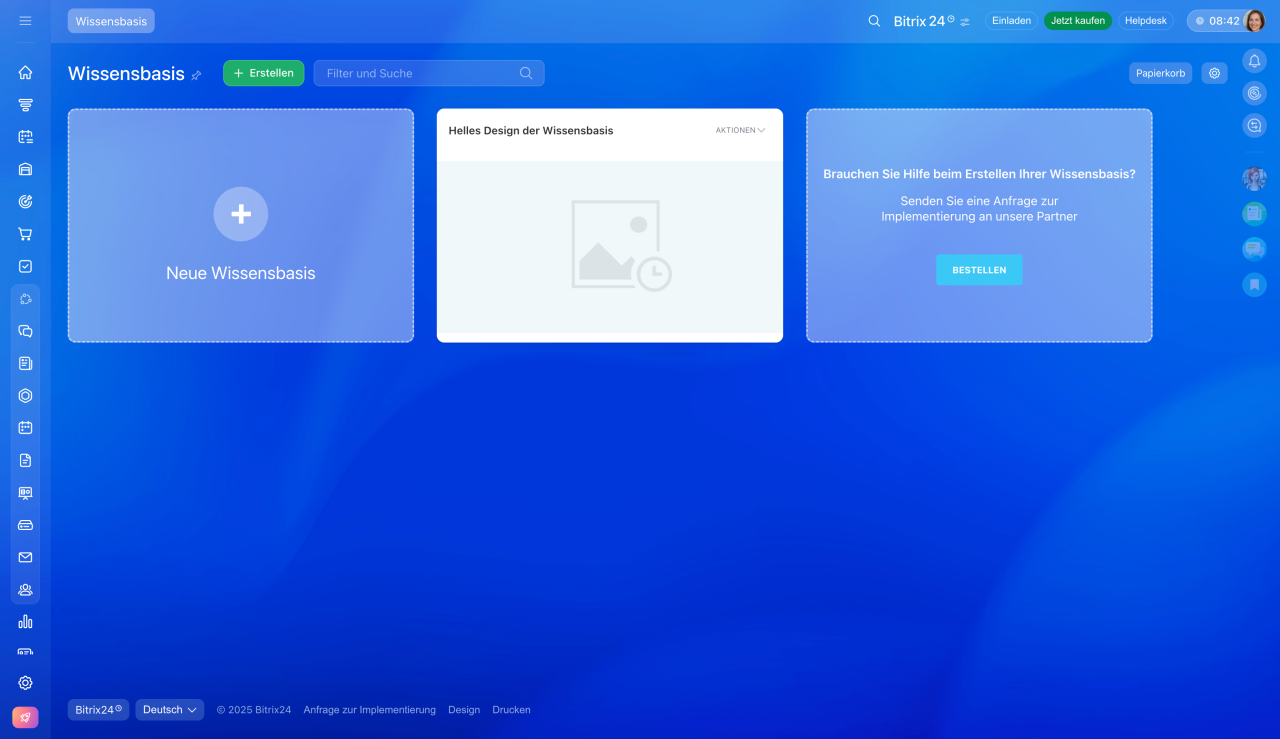Open the purple-haired assistant avatar on the right
This screenshot has width=1280, height=739.
1254,179
